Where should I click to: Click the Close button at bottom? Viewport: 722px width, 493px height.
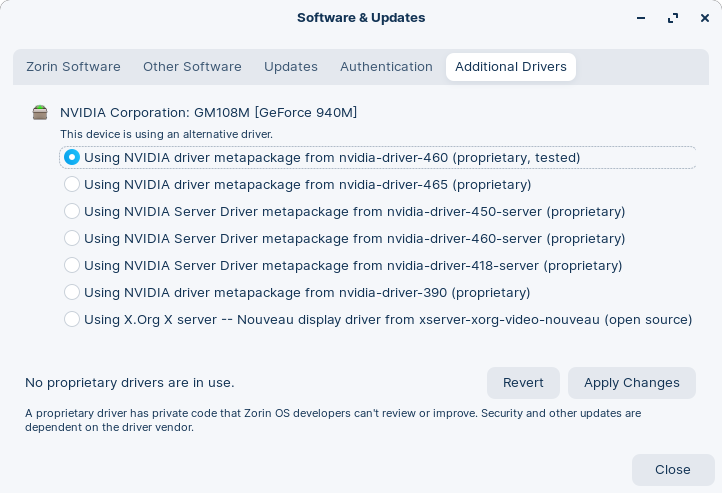point(673,470)
